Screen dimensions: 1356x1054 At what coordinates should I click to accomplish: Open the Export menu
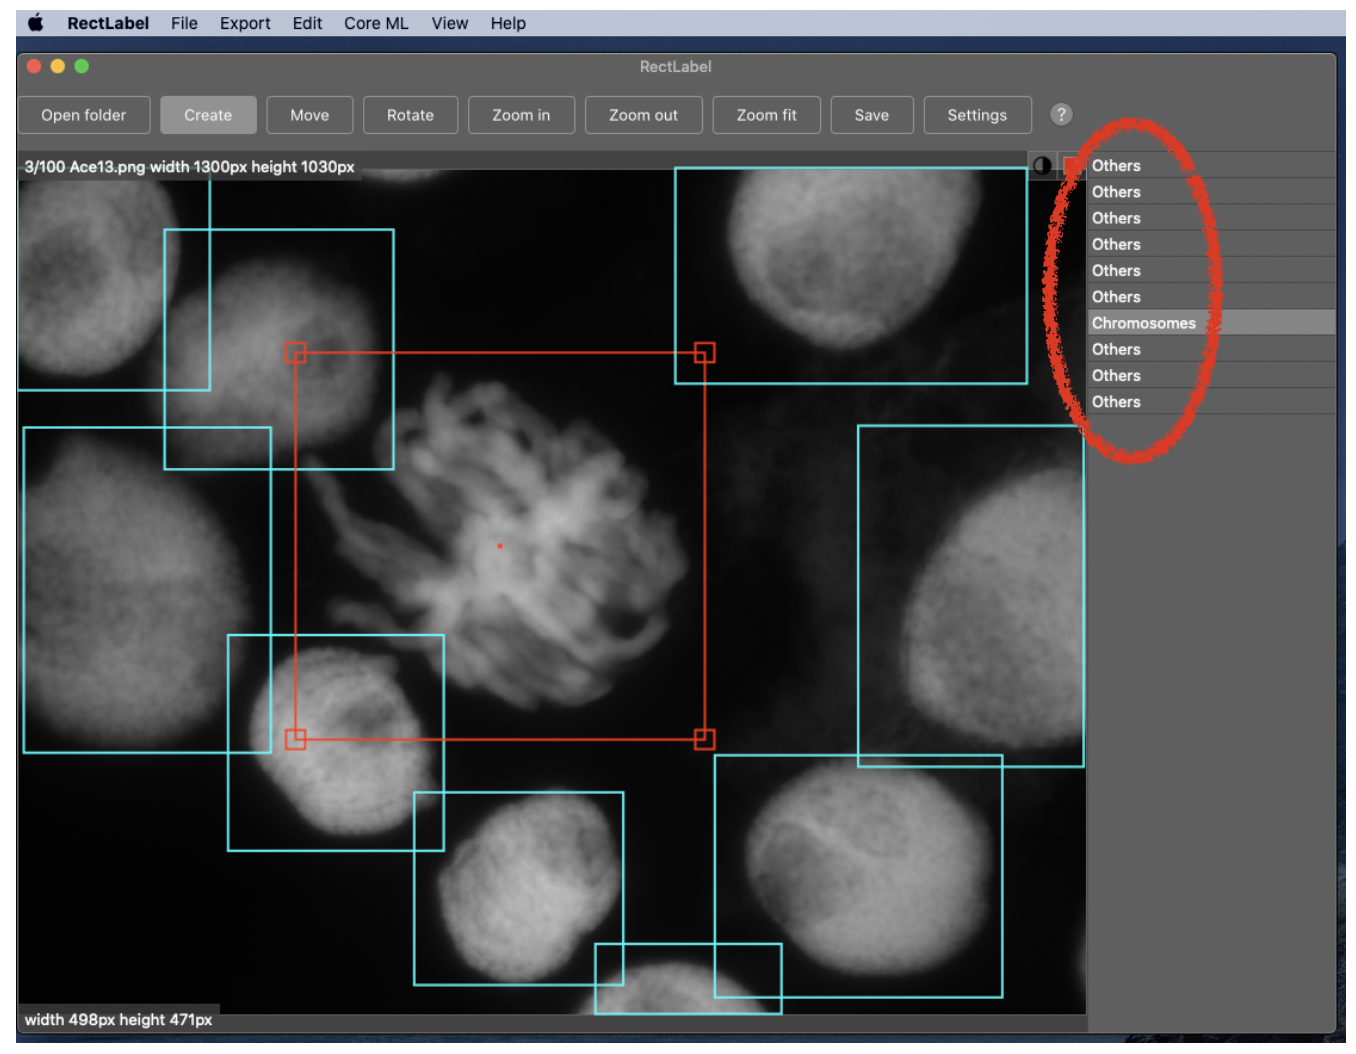tap(245, 23)
